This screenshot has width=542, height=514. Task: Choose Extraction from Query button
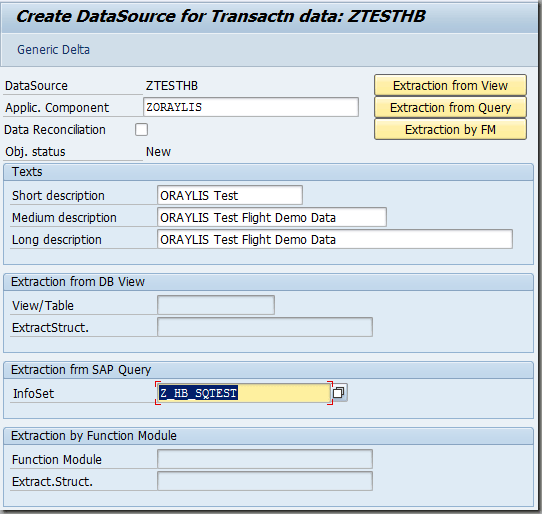[x=450, y=108]
